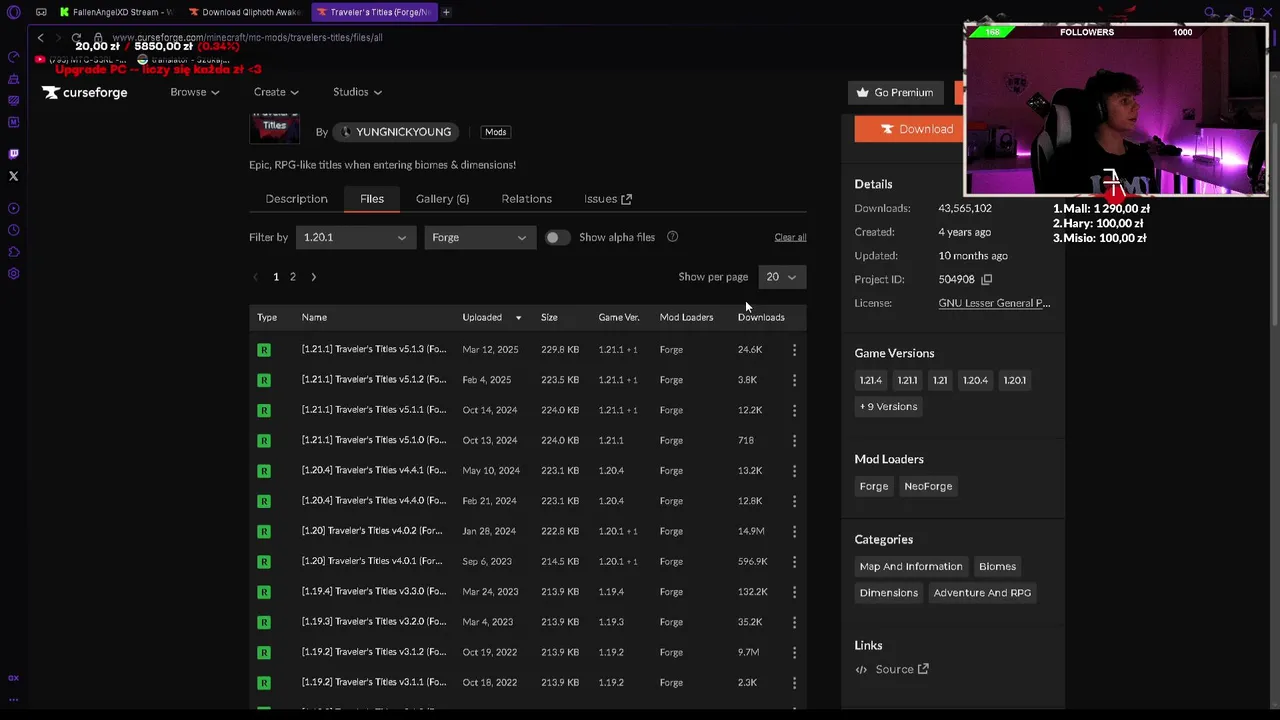Click the Go Premium button
1280x720 pixels.
(x=895, y=92)
